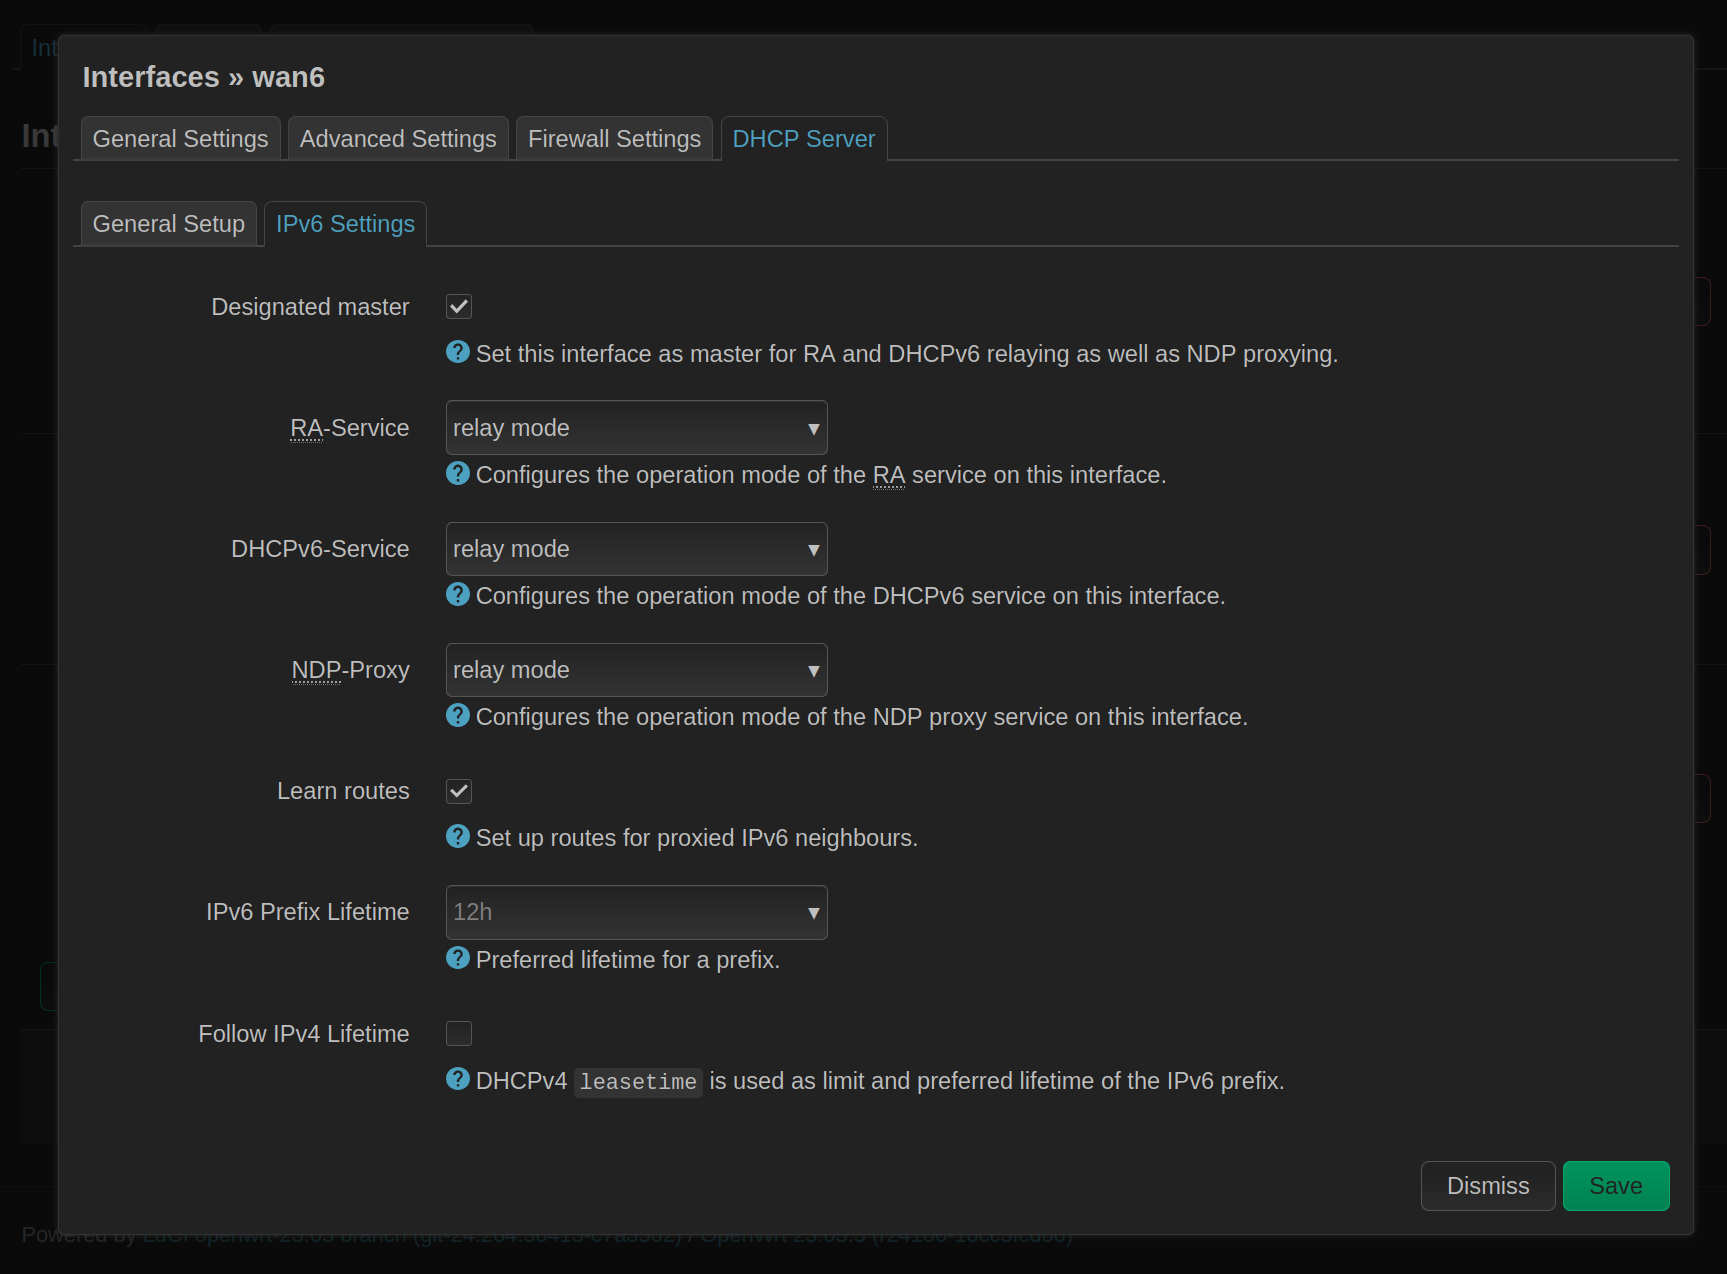Open the RA-Service mode dropdown
This screenshot has height=1274, width=1727.
pyautogui.click(x=637, y=428)
